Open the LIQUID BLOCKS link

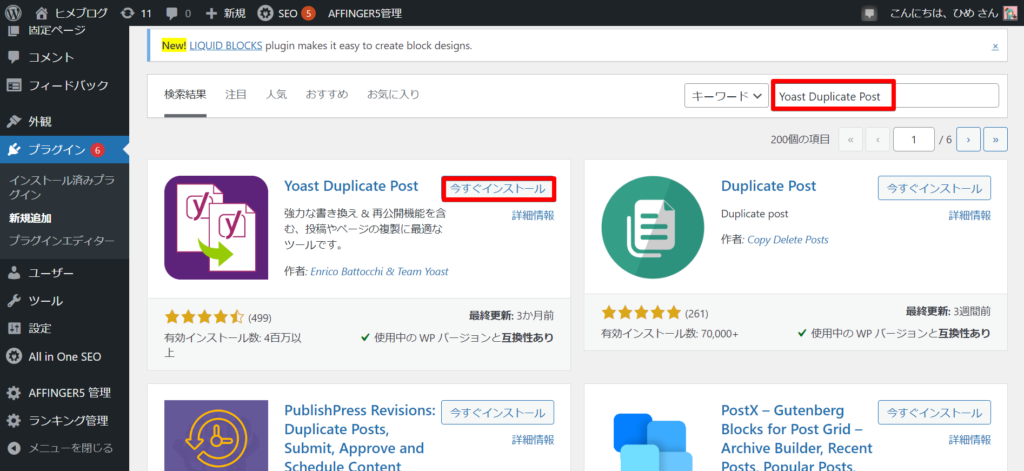(x=226, y=46)
